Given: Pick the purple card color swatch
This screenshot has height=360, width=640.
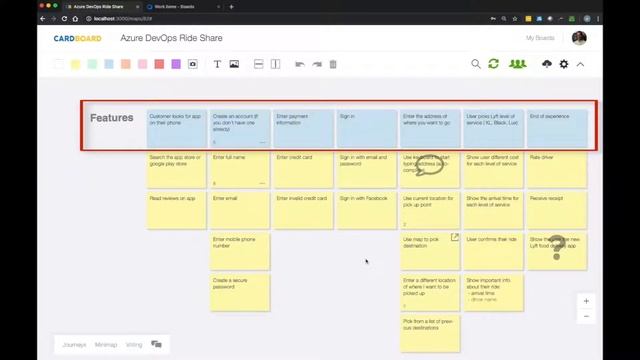Looking at the screenshot, I should point(176,64).
